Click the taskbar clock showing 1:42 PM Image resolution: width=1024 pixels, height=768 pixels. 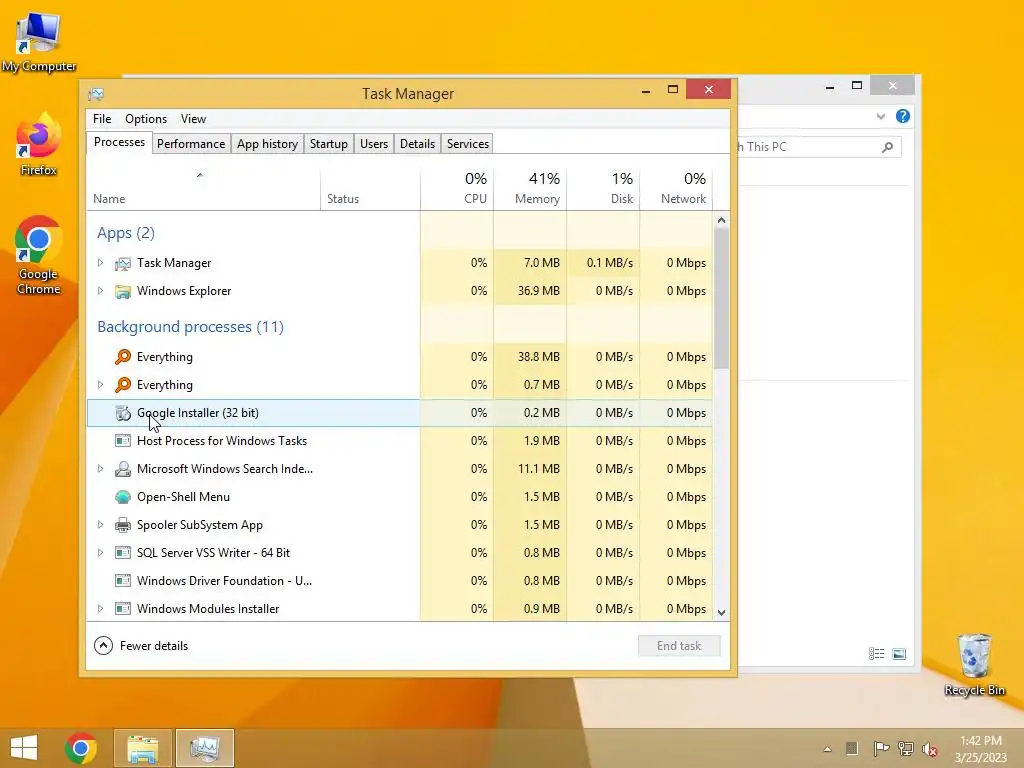[980, 749]
